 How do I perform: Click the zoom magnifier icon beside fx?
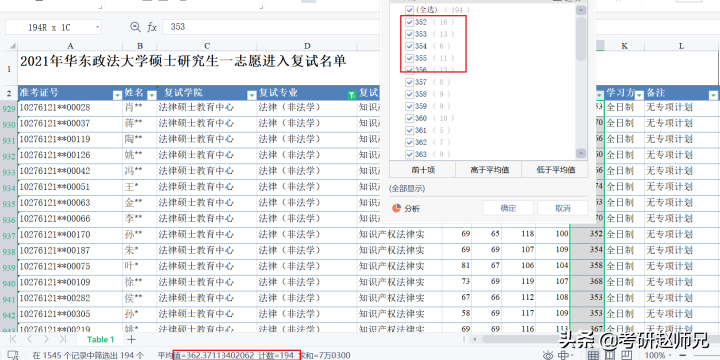(x=135, y=27)
